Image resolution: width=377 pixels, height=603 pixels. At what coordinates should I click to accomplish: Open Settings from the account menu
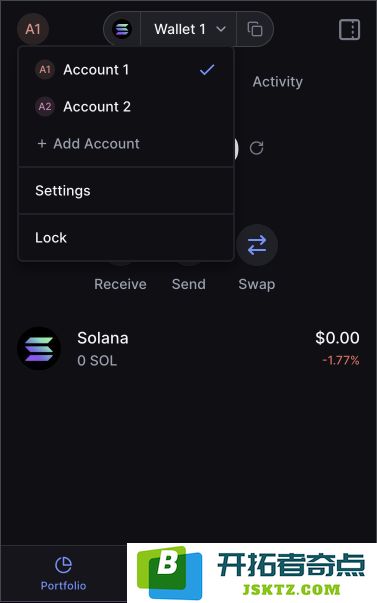[126, 191]
